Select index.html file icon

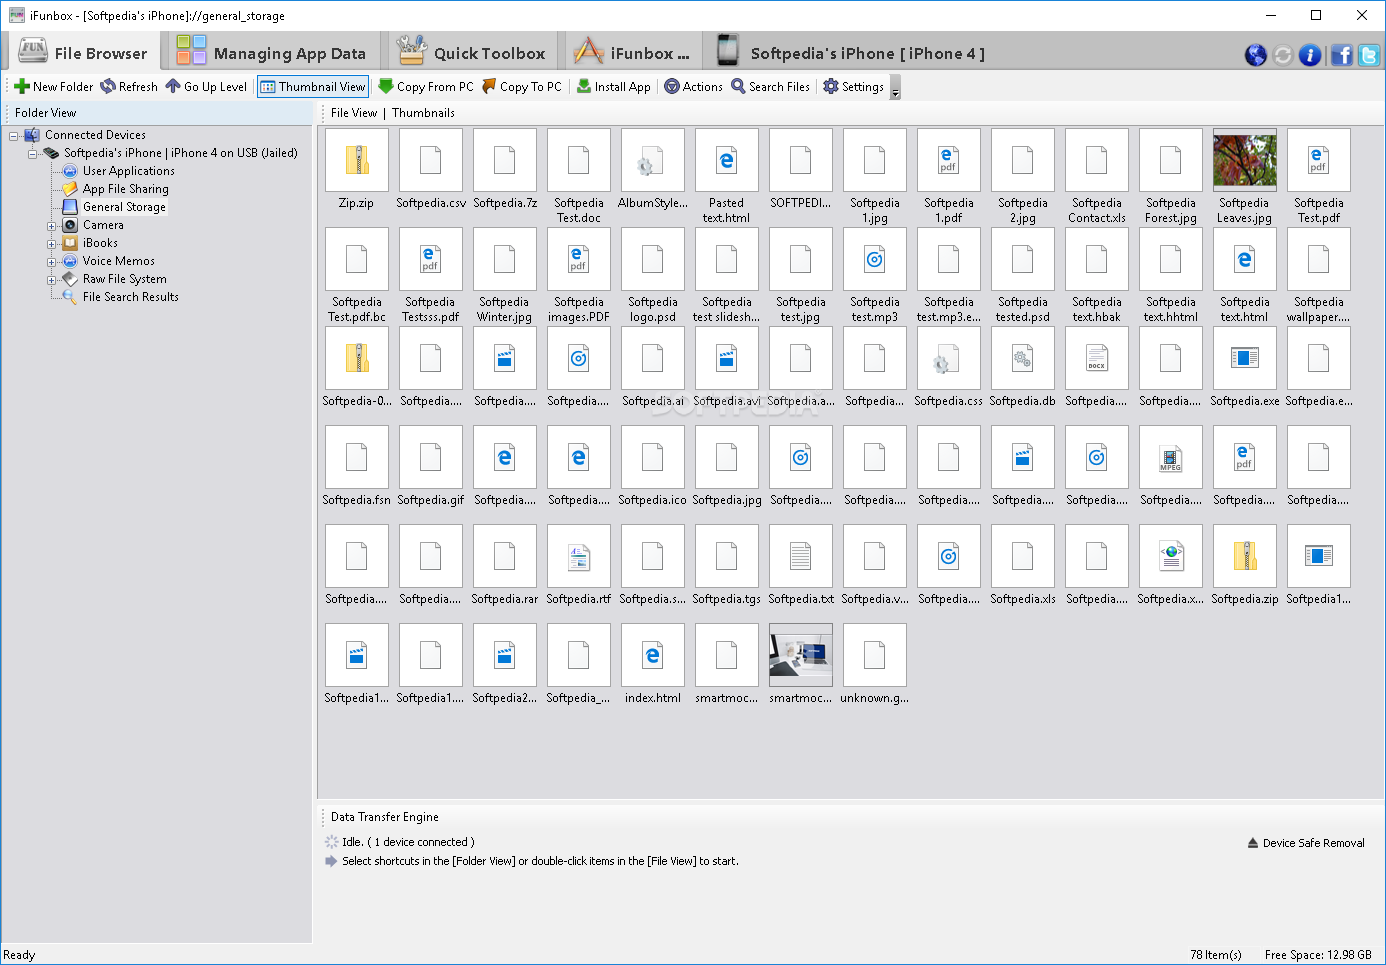click(653, 655)
